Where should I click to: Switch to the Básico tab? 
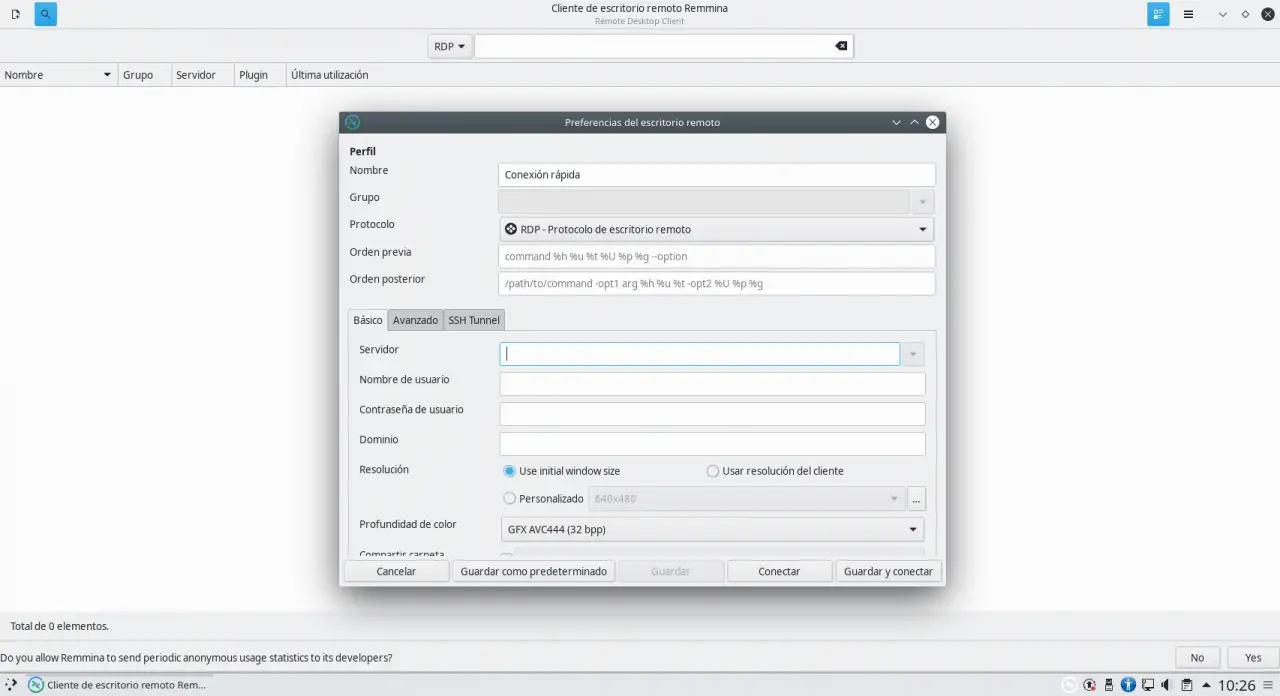368,320
